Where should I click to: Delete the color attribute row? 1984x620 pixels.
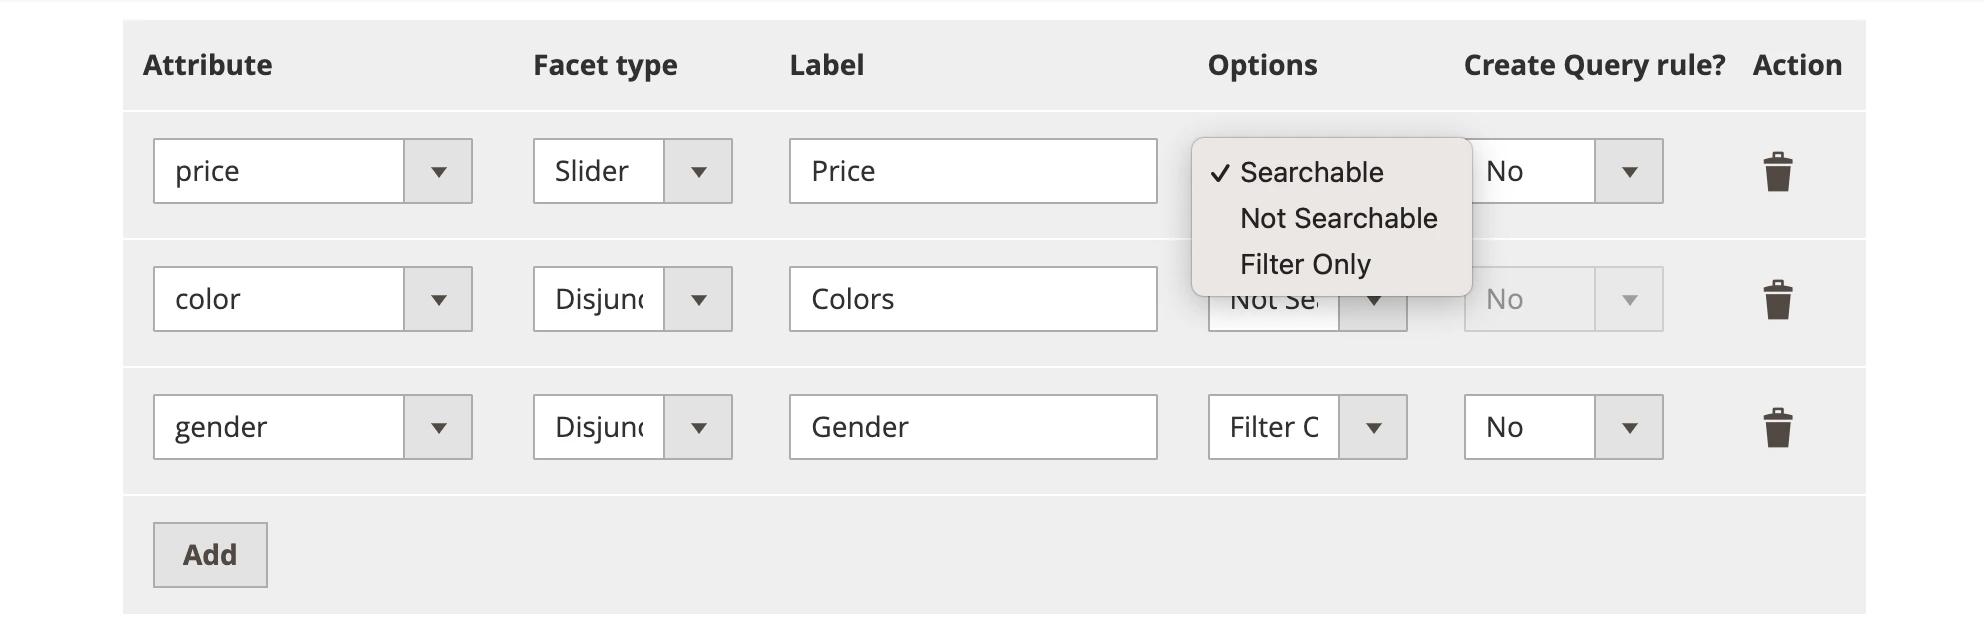pyautogui.click(x=1779, y=298)
